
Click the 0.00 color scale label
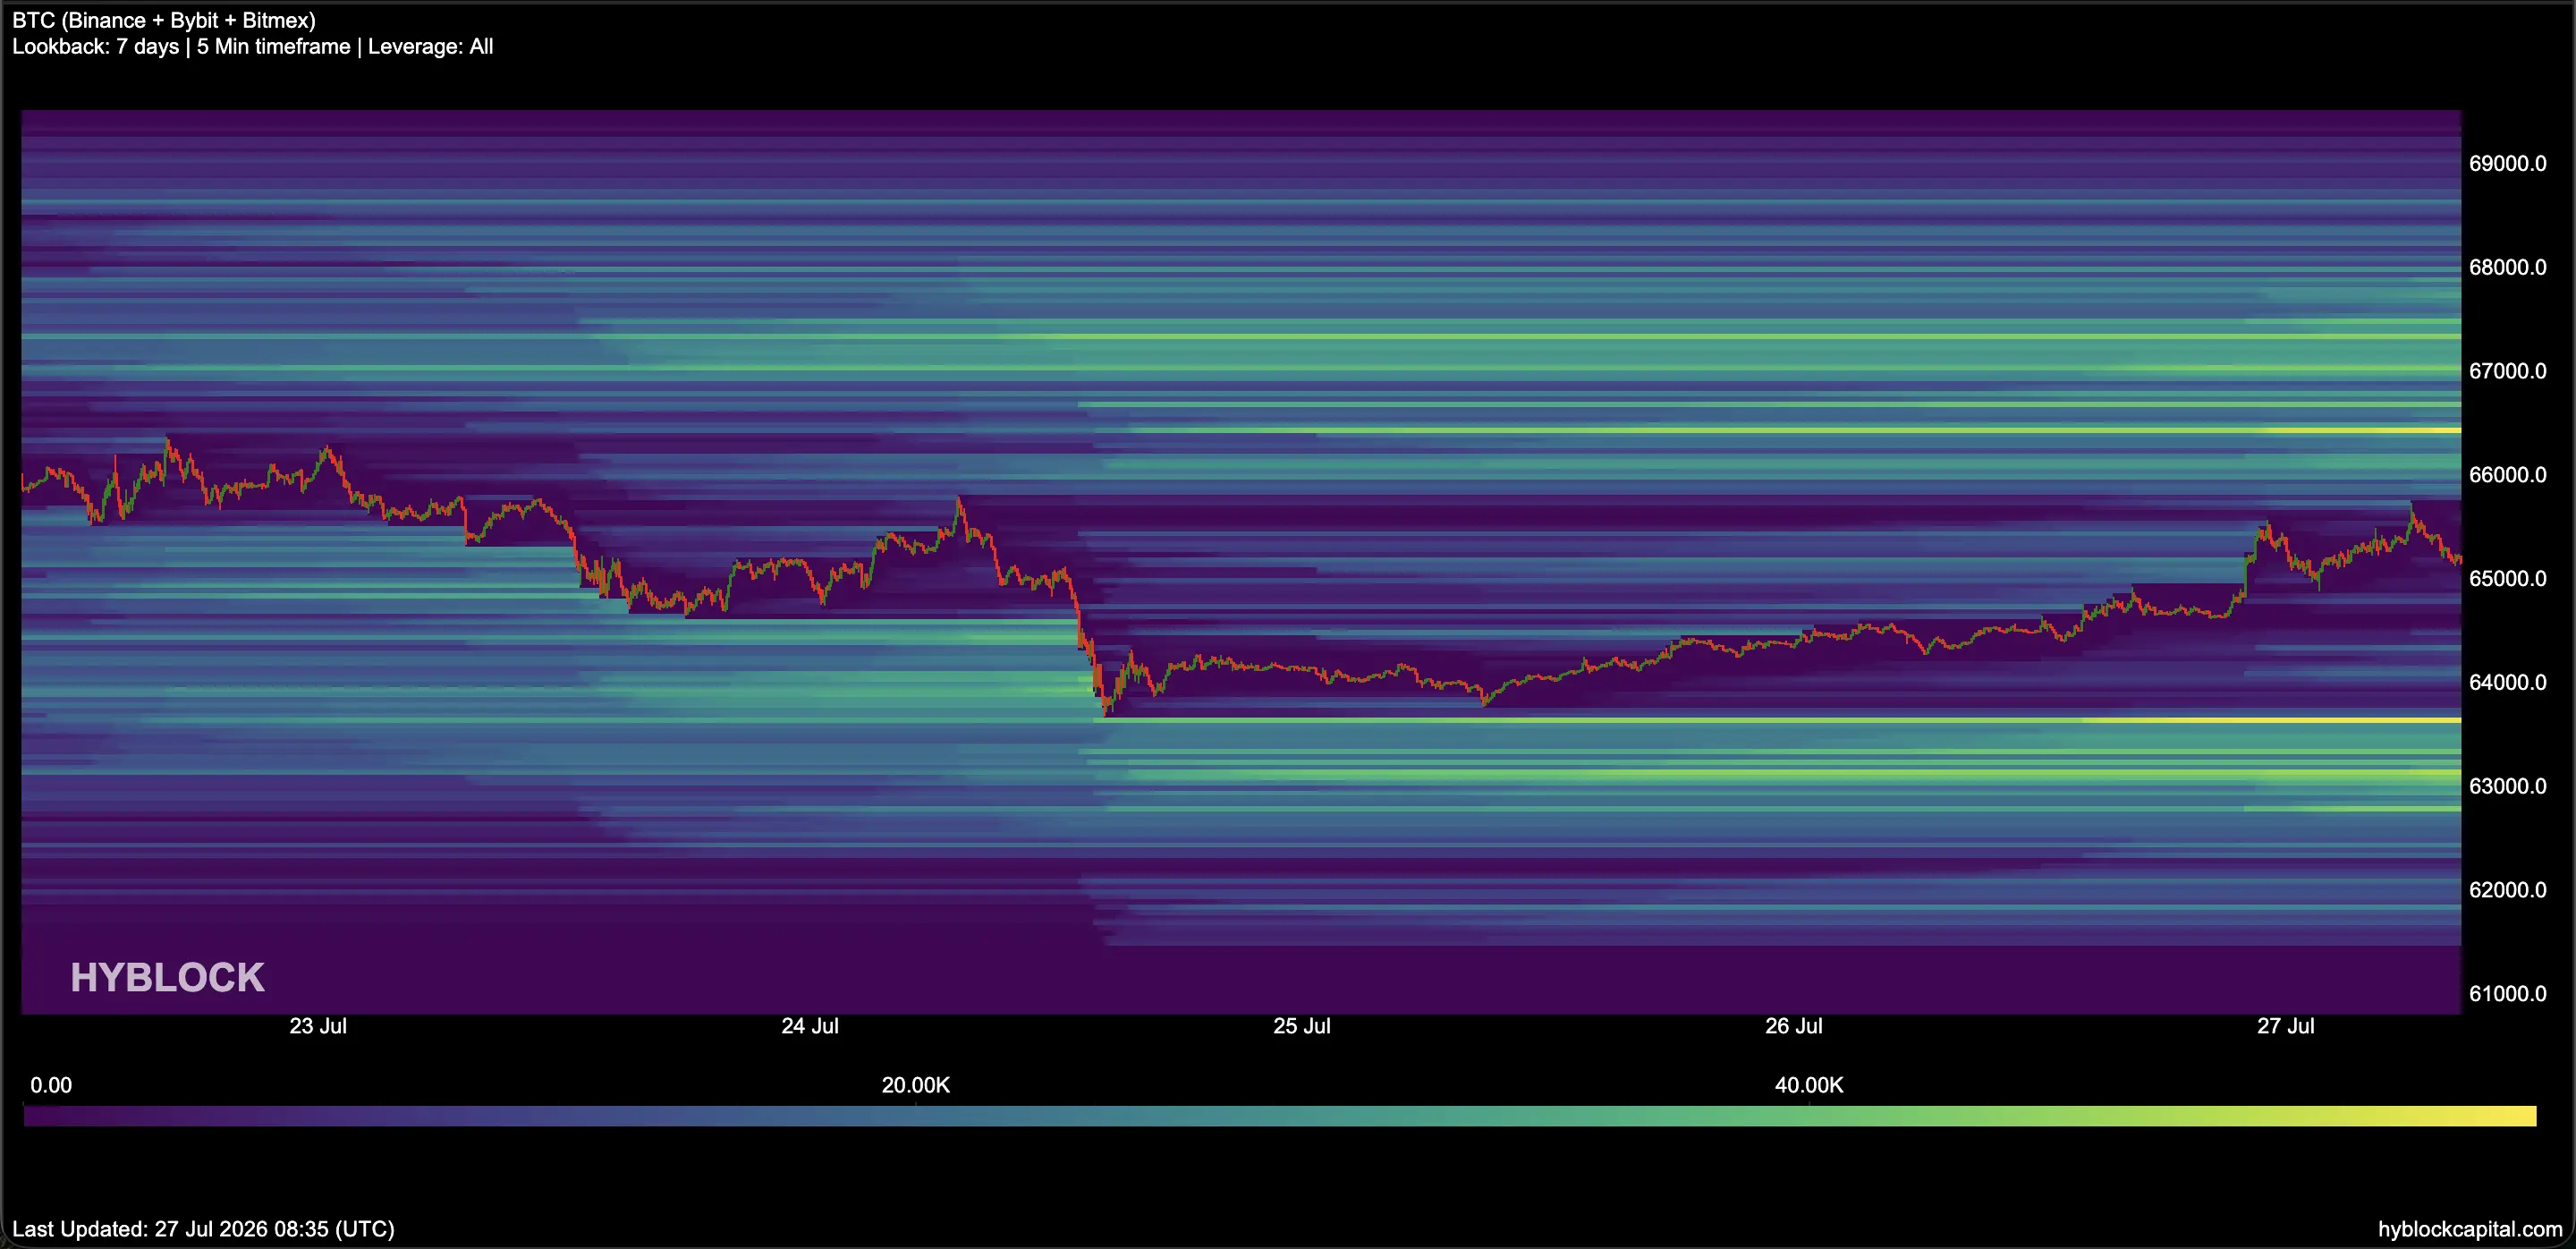(x=51, y=1086)
